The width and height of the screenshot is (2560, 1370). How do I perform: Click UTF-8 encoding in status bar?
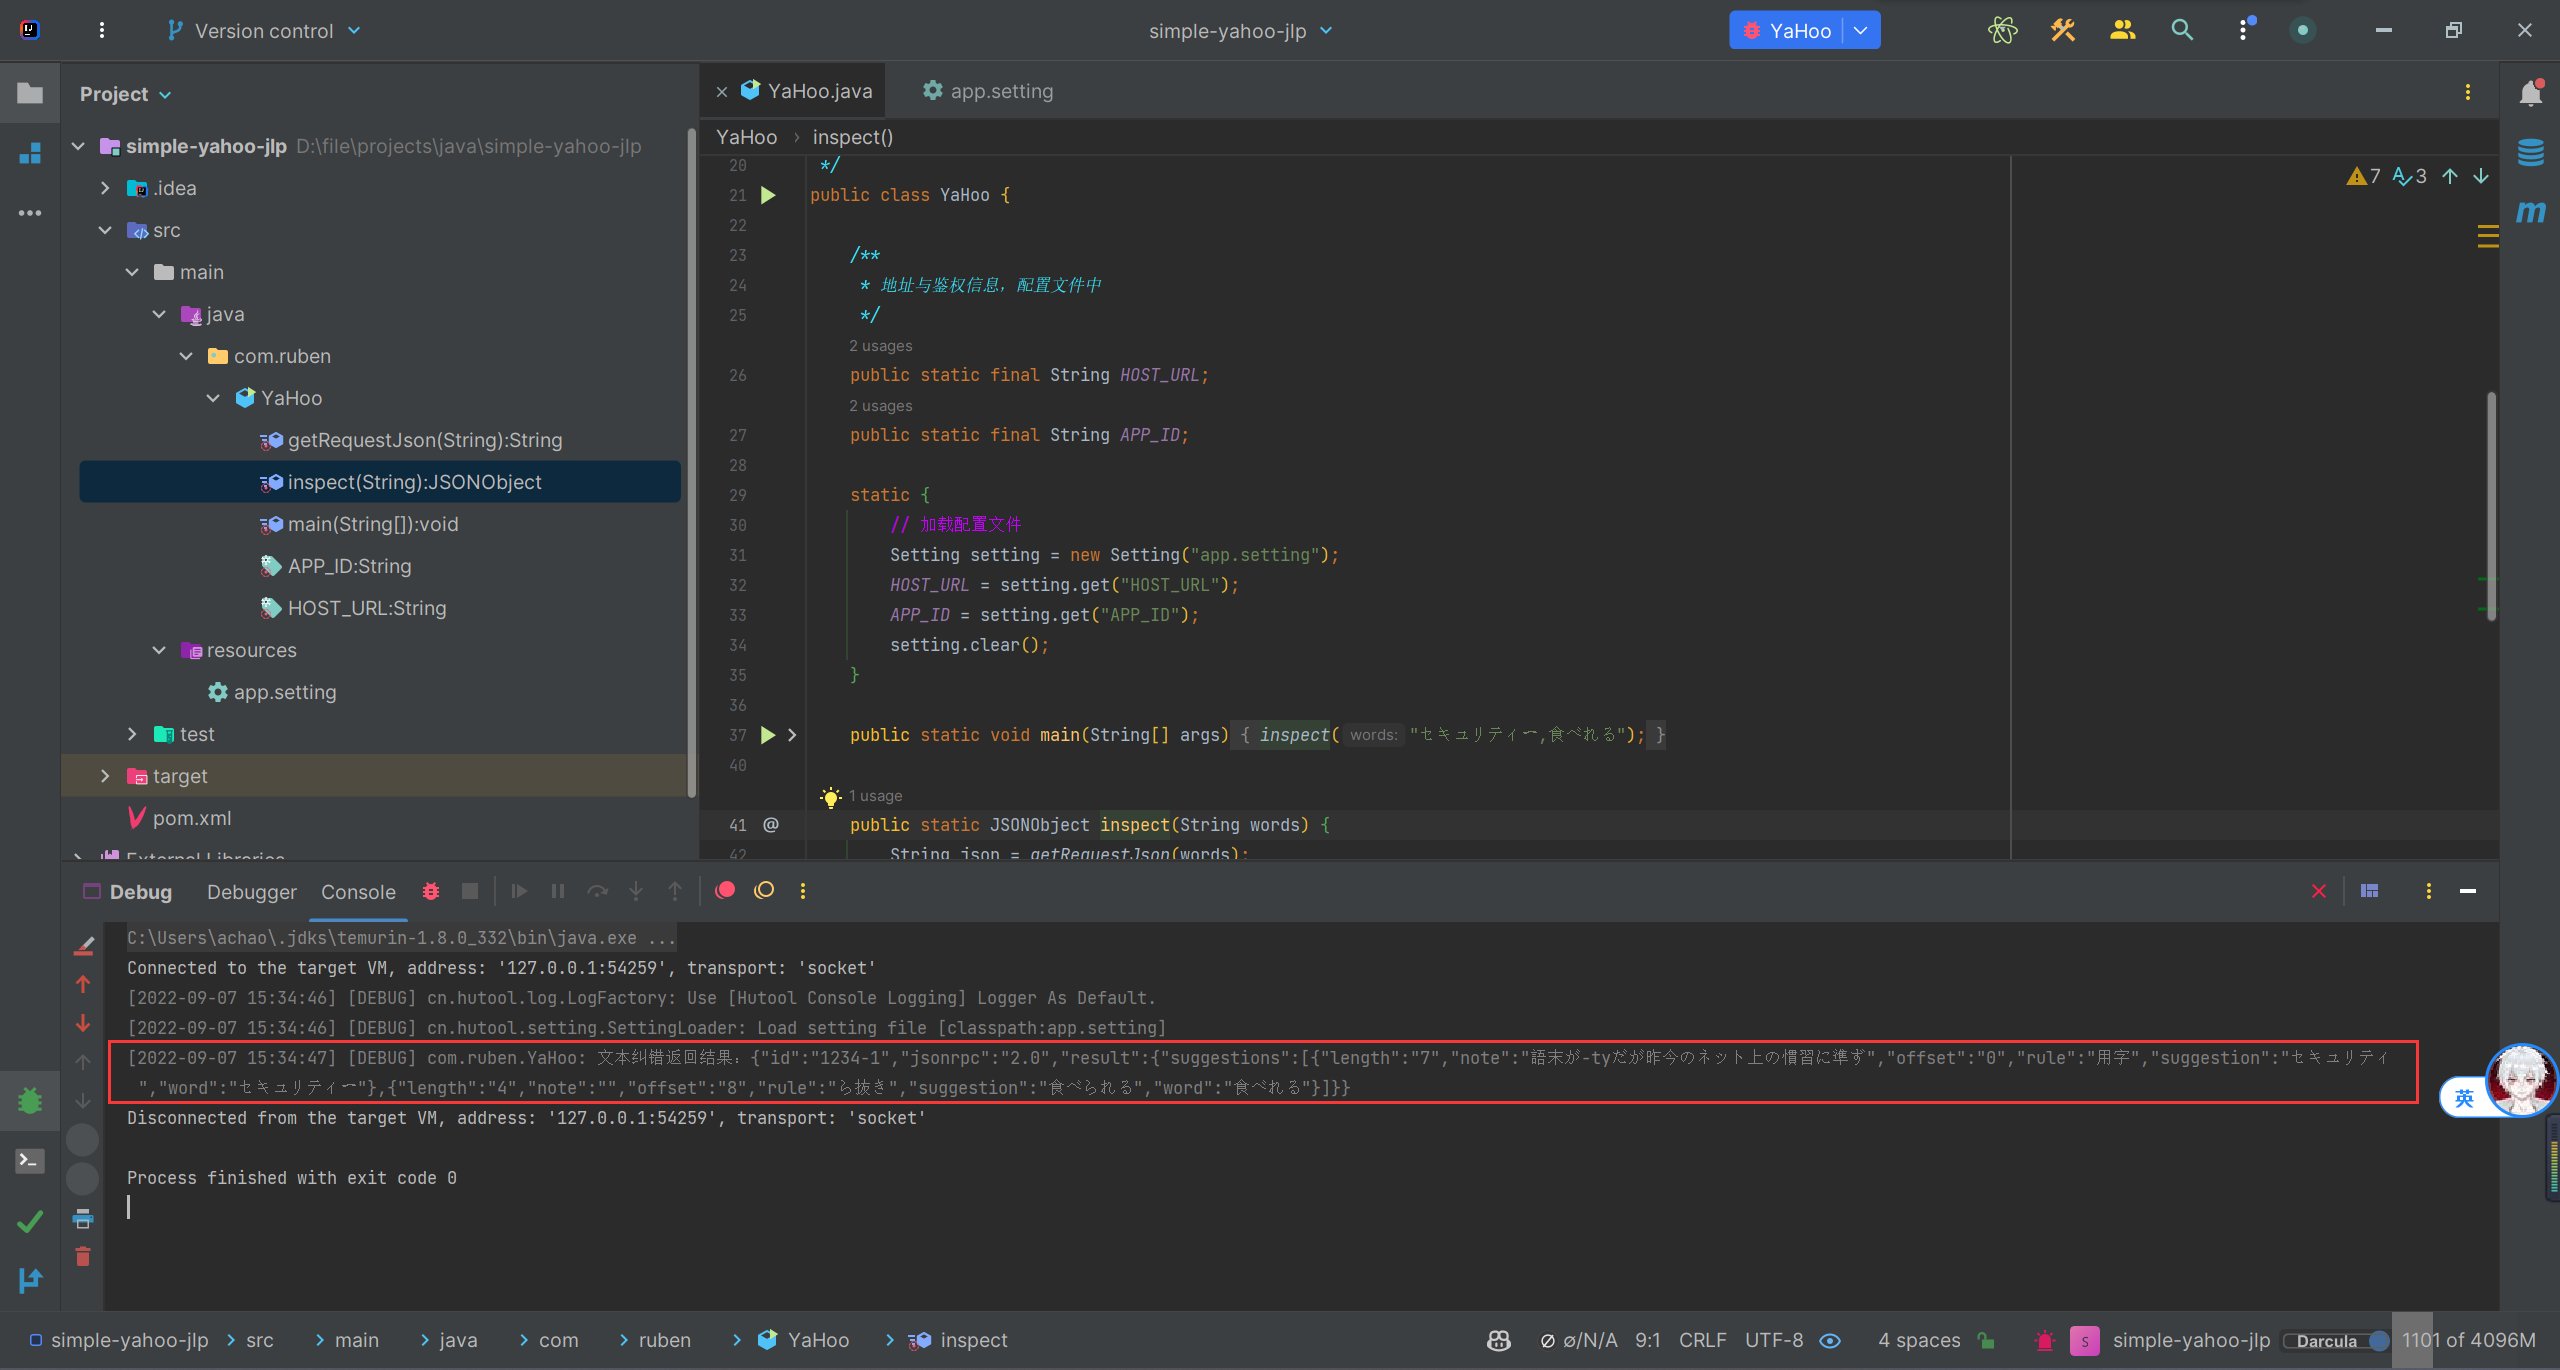(x=1773, y=1341)
